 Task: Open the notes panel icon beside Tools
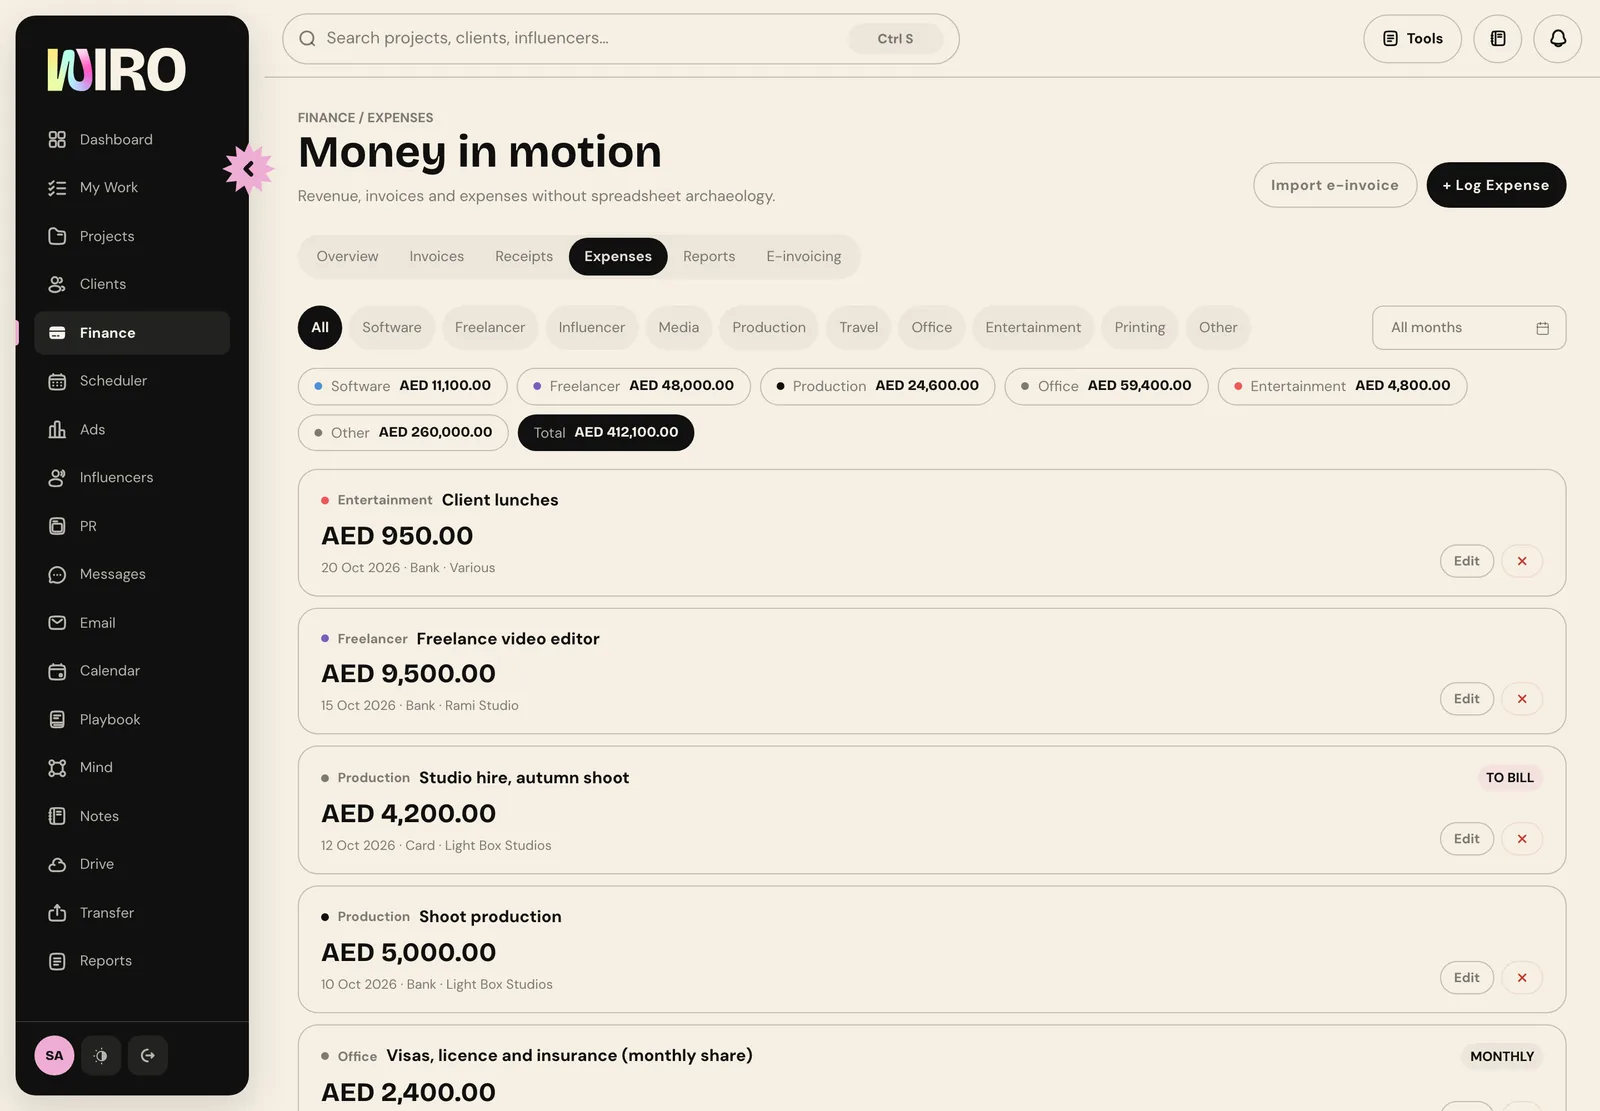point(1498,39)
